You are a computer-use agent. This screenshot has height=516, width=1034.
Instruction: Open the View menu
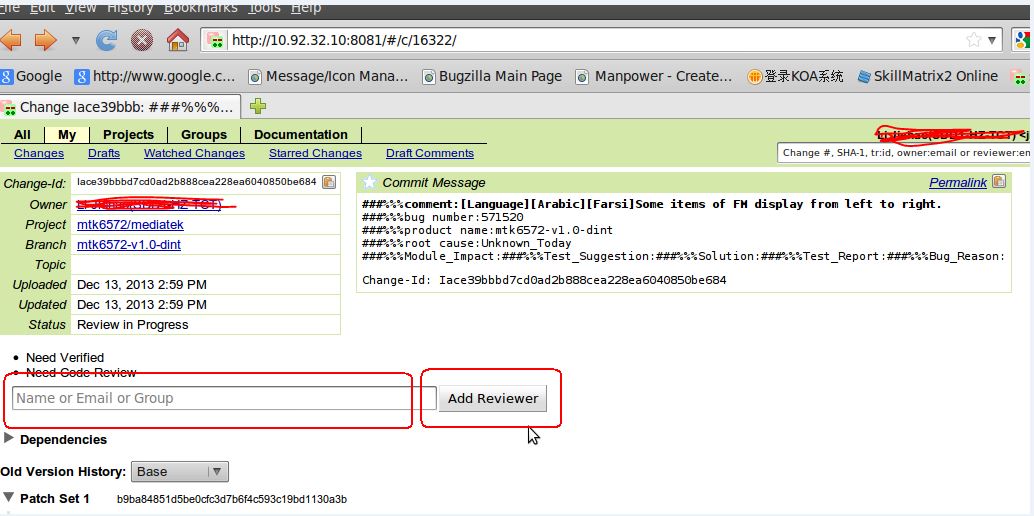(80, 8)
